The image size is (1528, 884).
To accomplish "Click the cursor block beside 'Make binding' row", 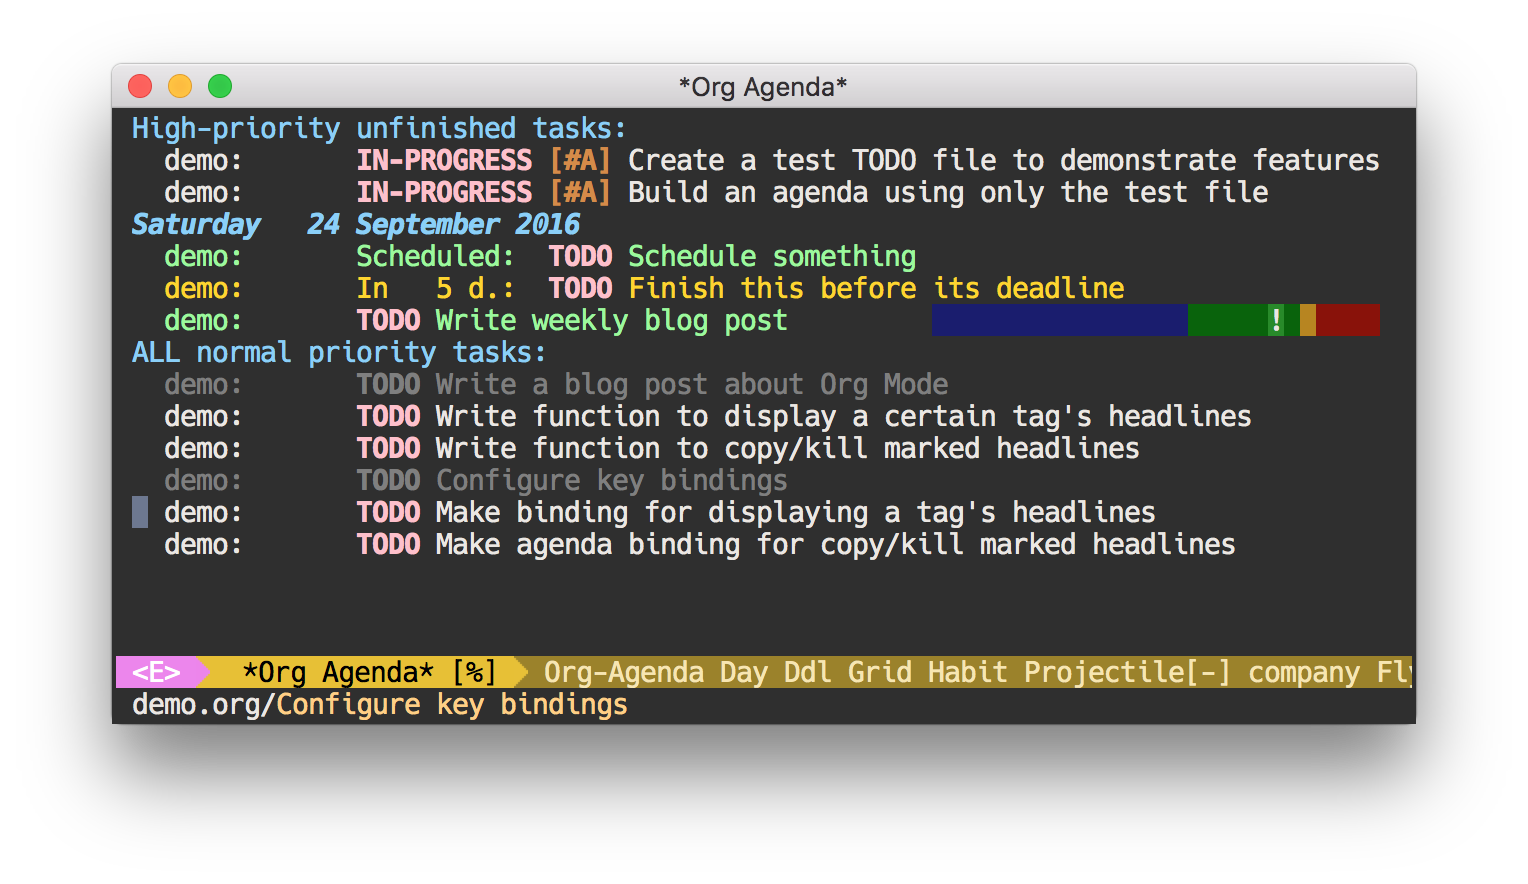I will pyautogui.click(x=140, y=512).
